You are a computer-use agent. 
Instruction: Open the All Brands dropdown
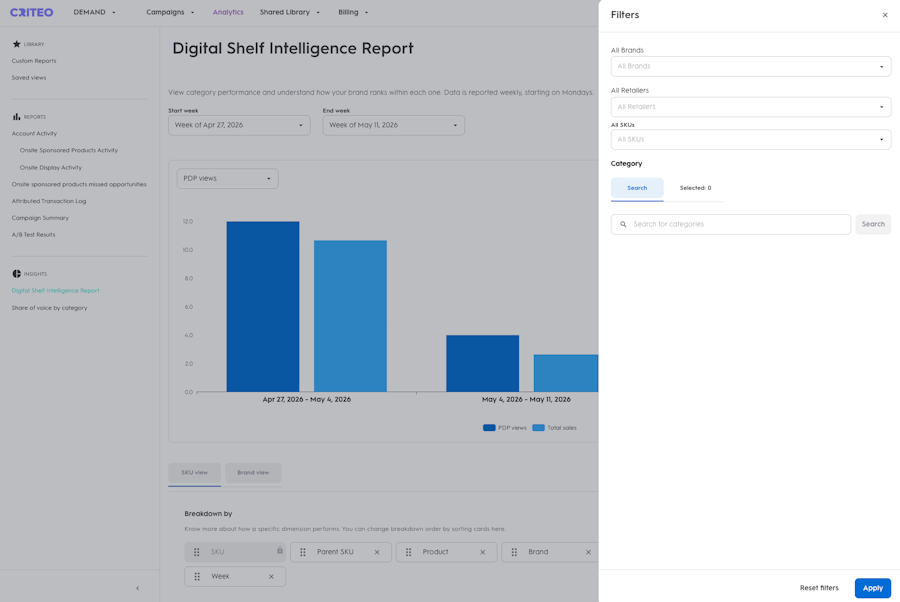point(751,67)
